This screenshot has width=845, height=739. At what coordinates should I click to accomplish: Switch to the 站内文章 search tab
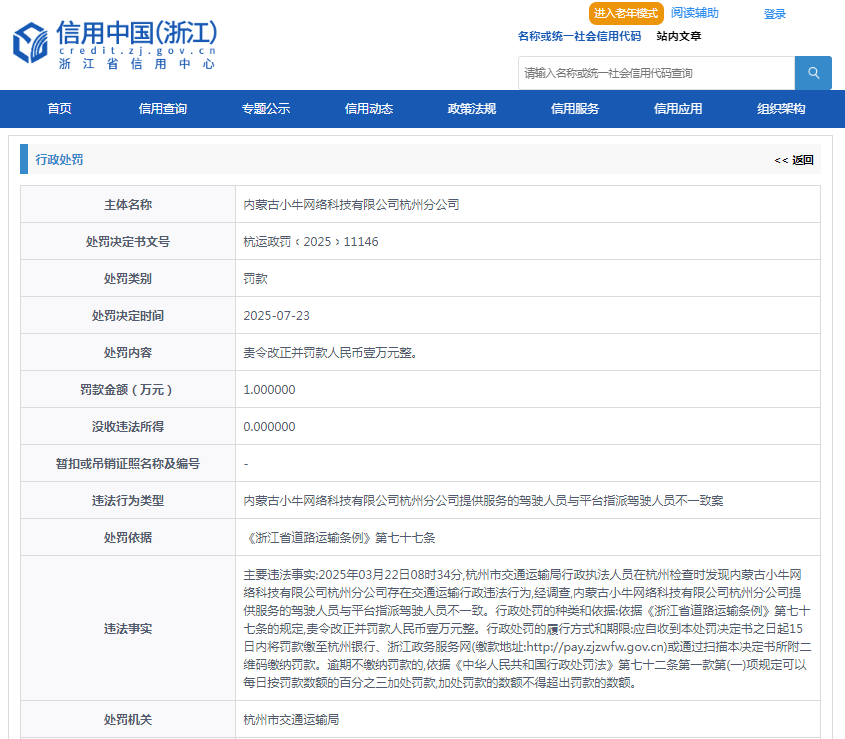[x=679, y=36]
